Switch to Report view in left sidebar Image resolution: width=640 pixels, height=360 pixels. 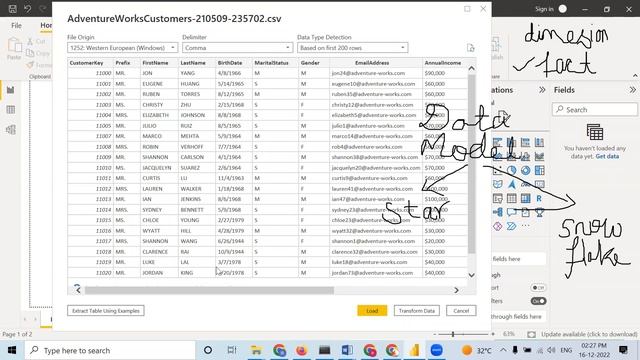pos(11,90)
